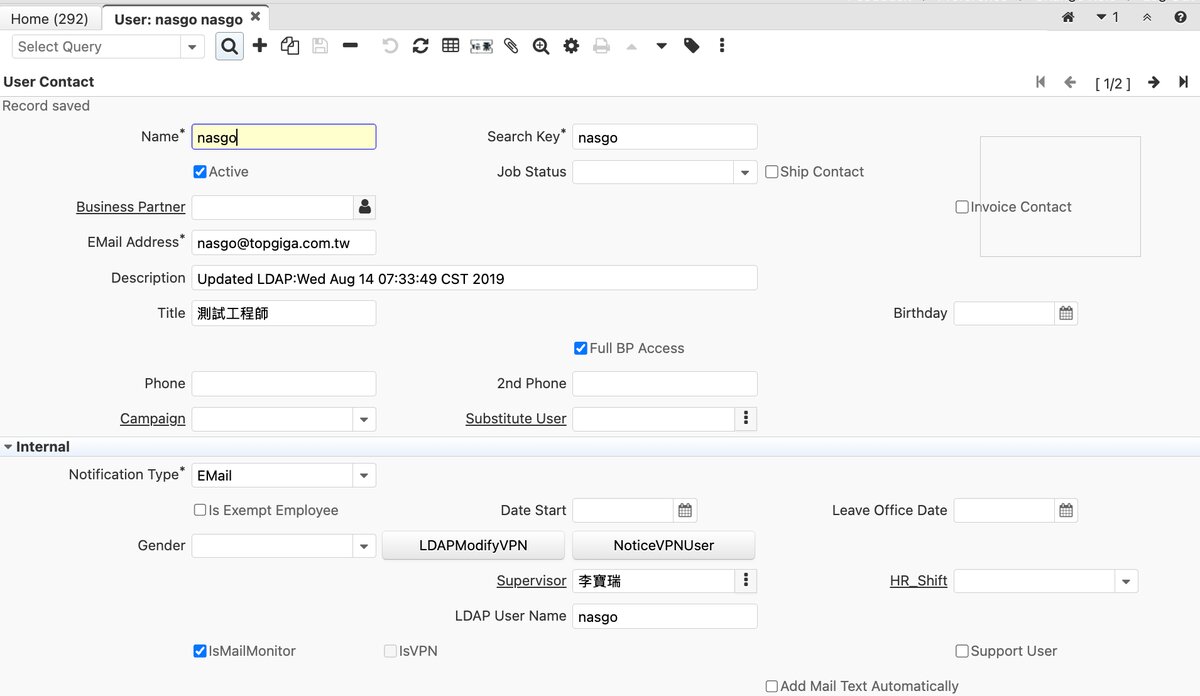Uncheck the Active checkbox
Screen dimensions: 1200x696
(x=200, y=172)
